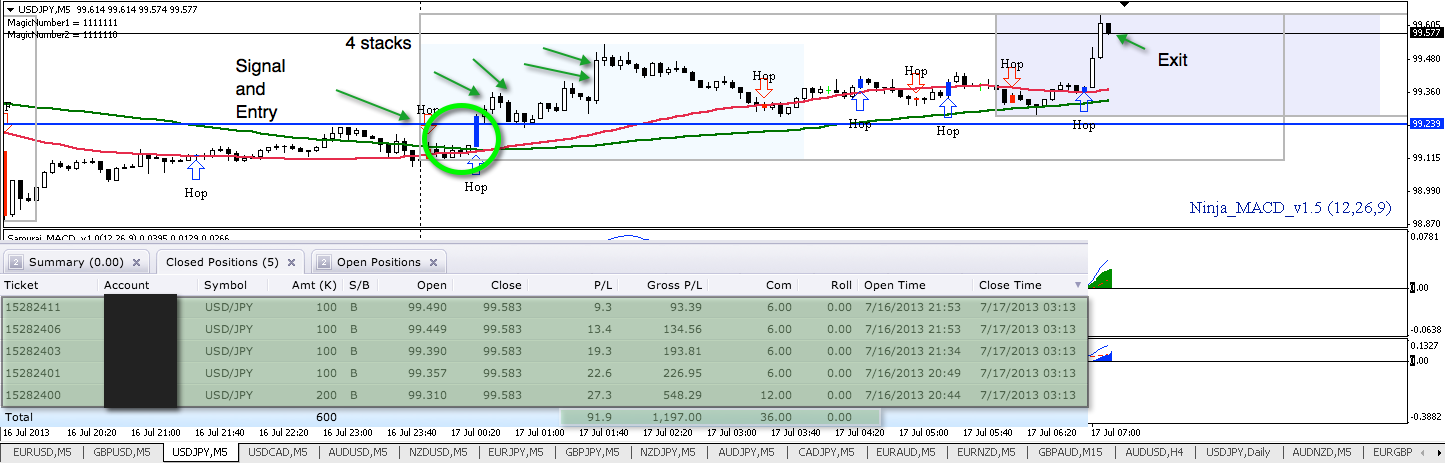Click the Open Positions tab's panel icon

(323, 262)
